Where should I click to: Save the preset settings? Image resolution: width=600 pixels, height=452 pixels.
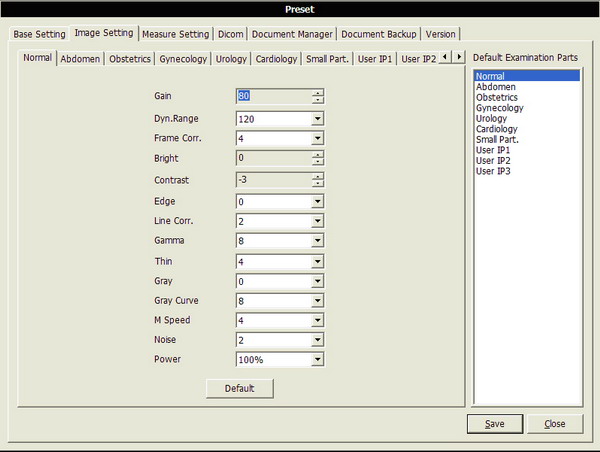click(494, 424)
